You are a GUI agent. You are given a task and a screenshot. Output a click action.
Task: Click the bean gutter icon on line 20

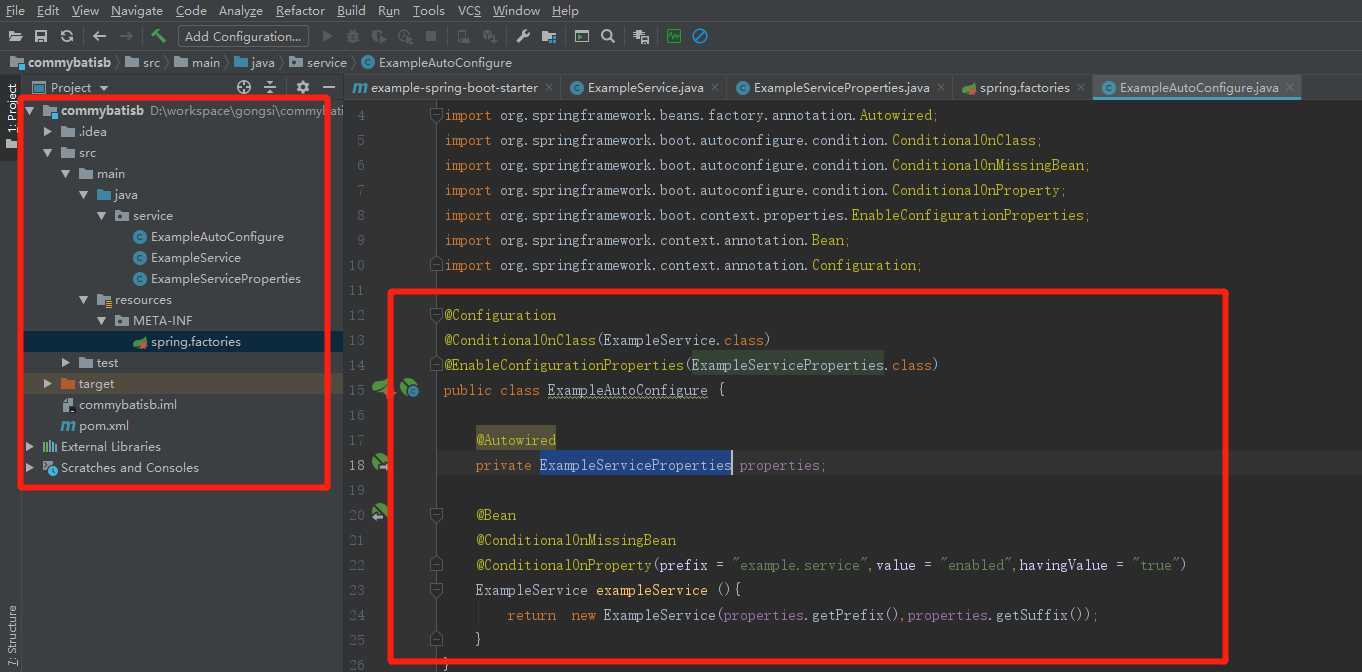(379, 513)
